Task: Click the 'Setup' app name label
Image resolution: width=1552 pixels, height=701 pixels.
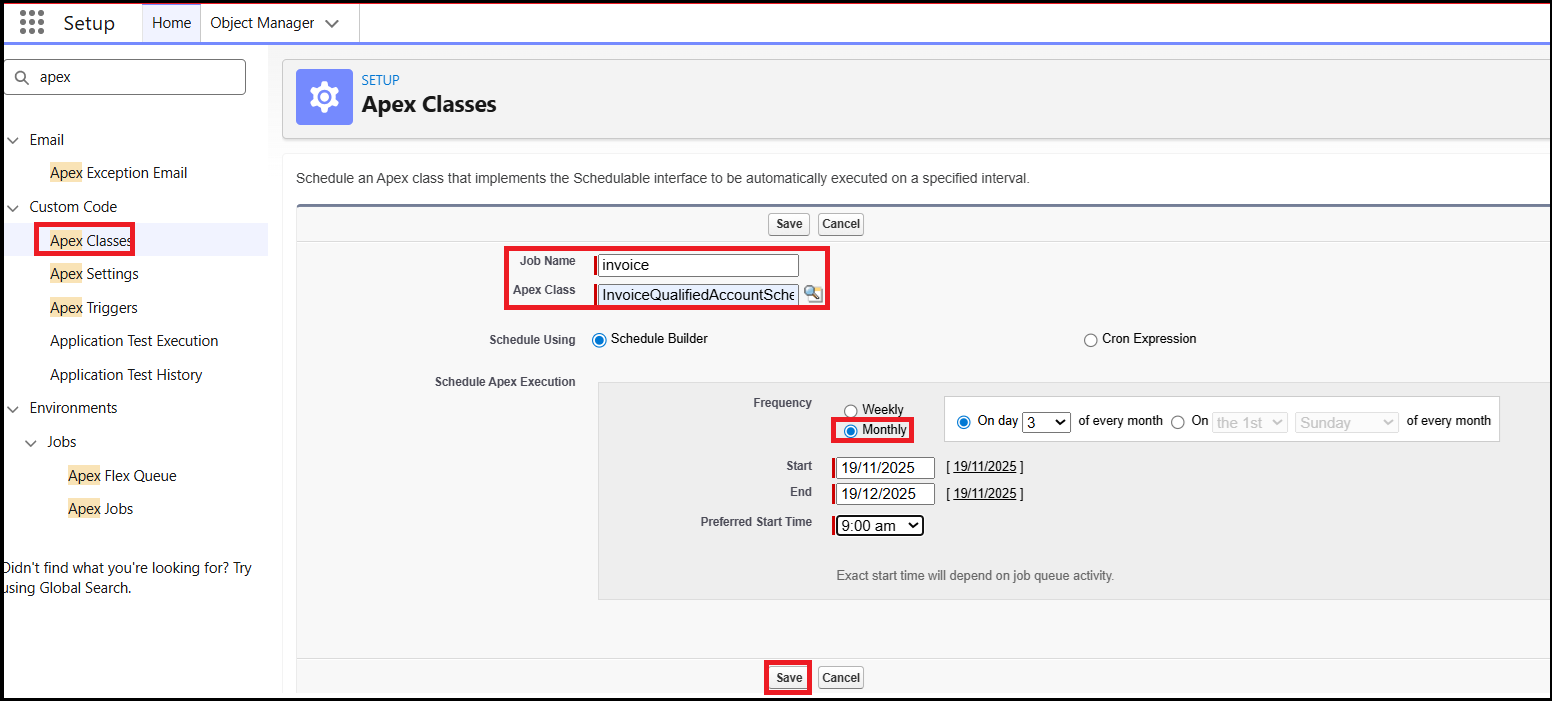Action: point(89,23)
